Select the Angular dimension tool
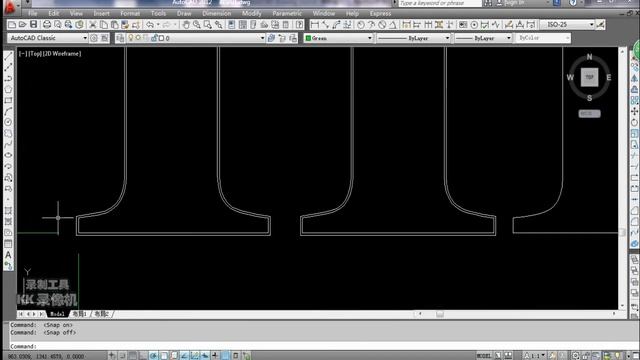 (393, 25)
